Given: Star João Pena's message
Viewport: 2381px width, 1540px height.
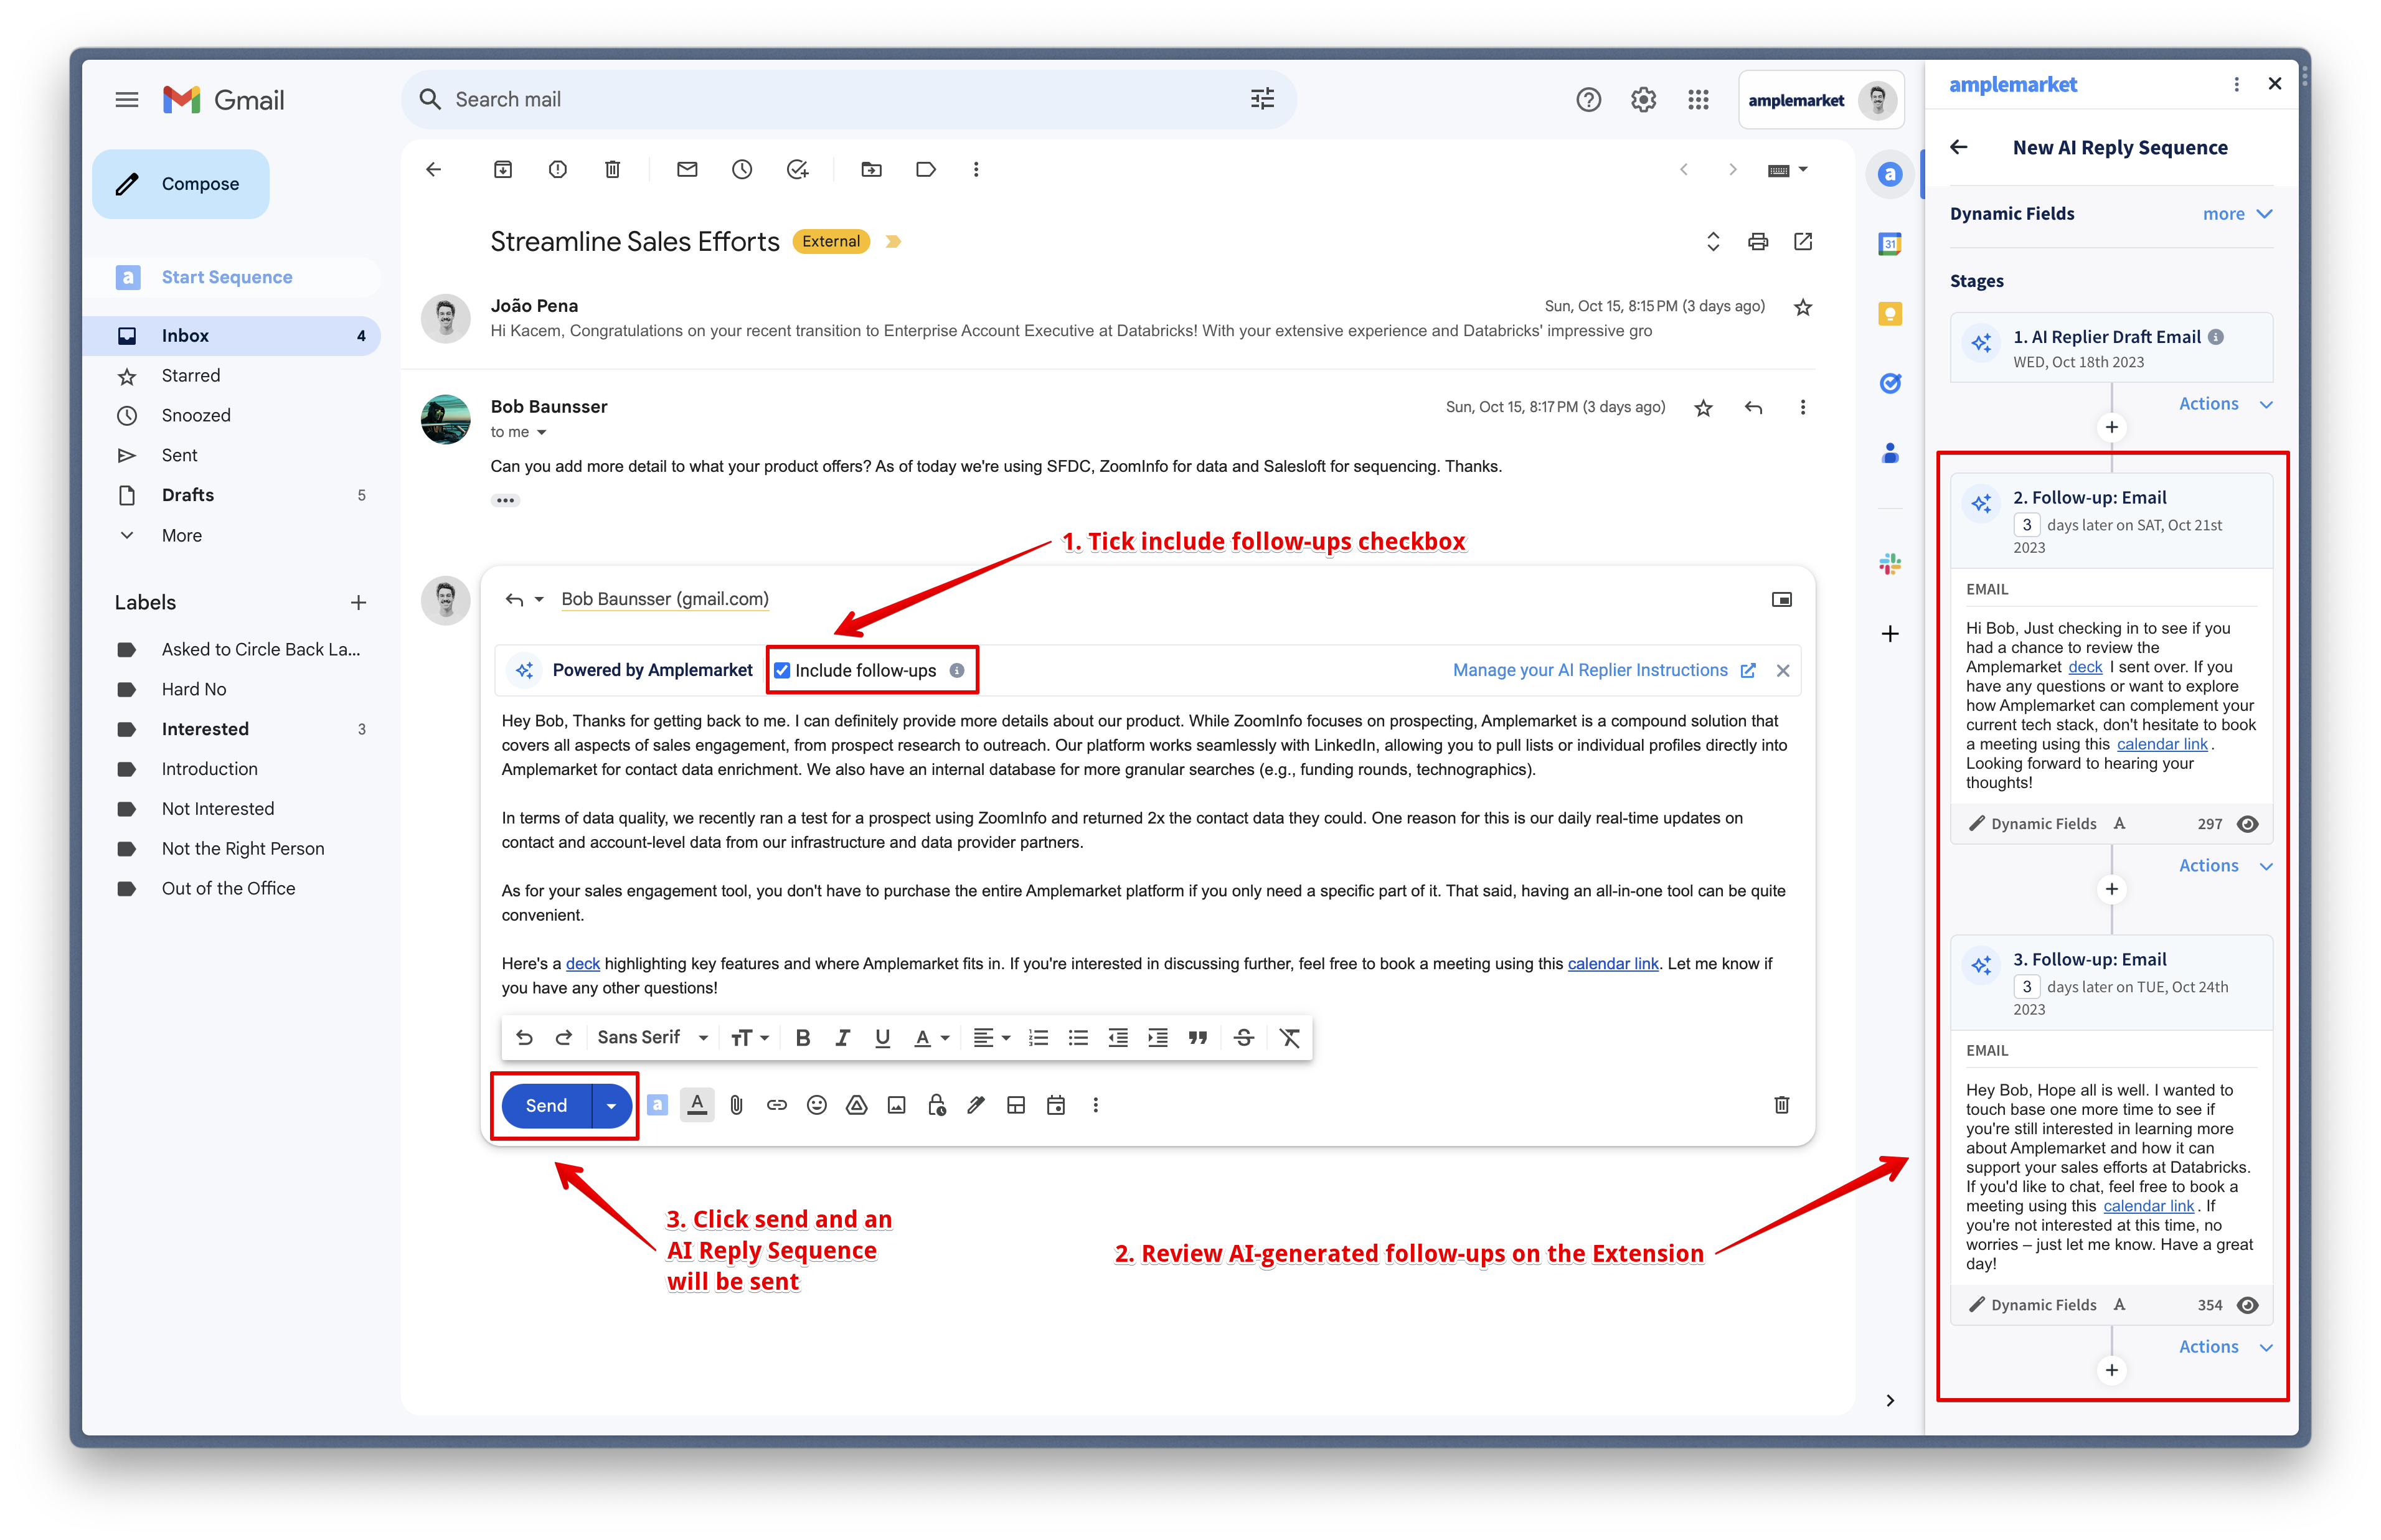Looking at the screenshot, I should [1803, 308].
